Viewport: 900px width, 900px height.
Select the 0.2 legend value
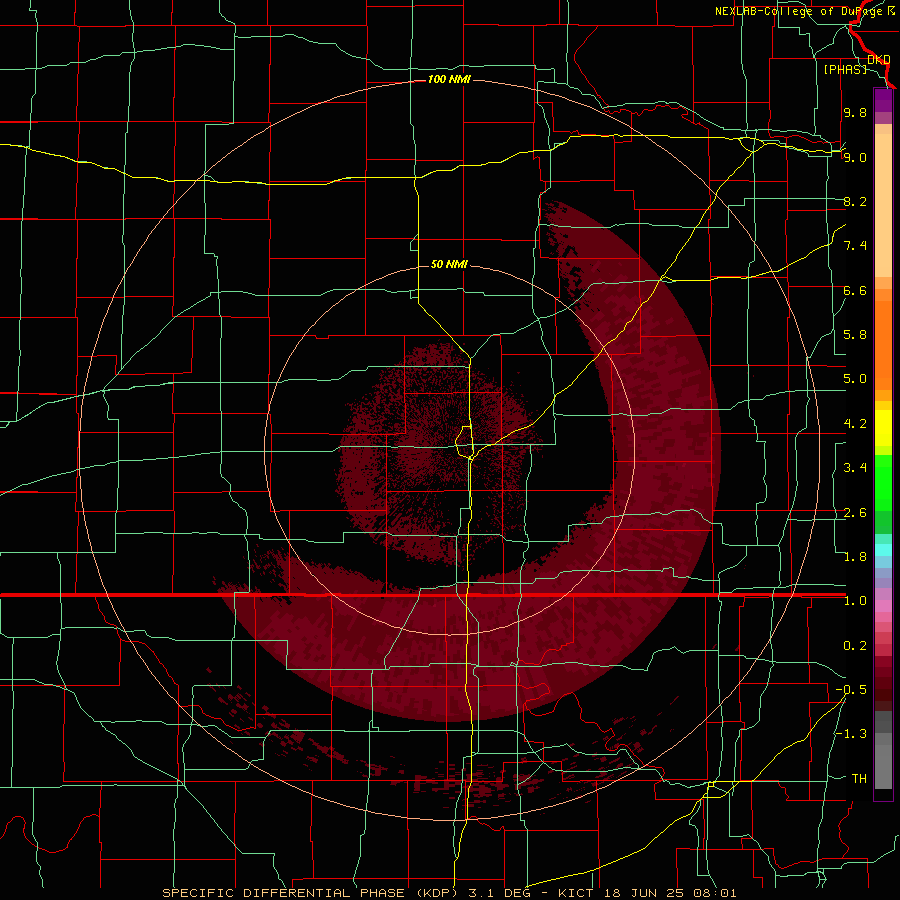855,646
